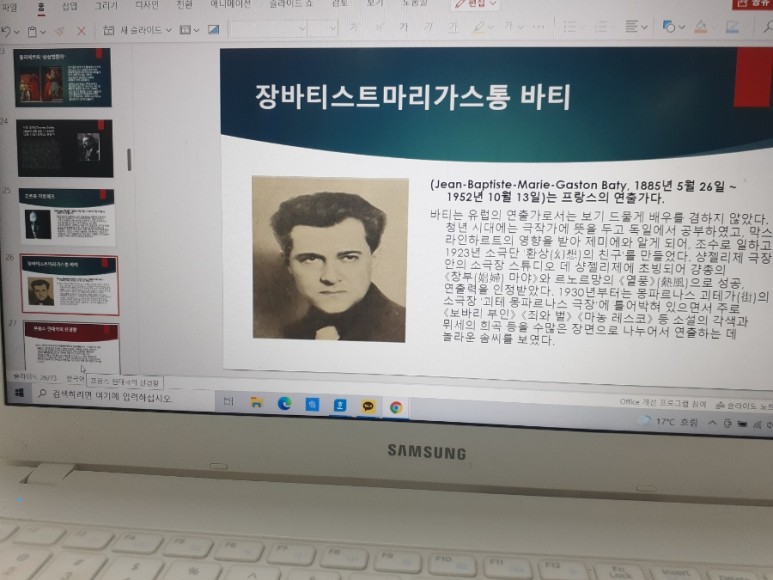The image size is (773, 580).
Task: Open the font size combo box
Action: click(x=323, y=28)
